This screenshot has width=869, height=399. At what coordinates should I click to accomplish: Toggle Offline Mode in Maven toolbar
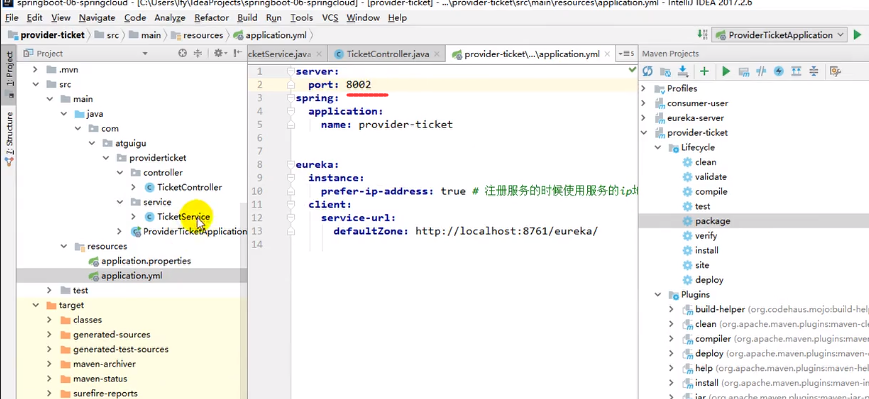click(761, 71)
